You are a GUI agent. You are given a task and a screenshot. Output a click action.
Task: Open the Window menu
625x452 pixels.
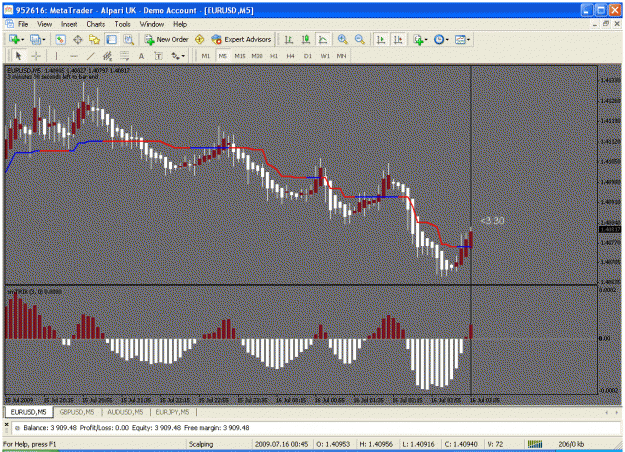pyautogui.click(x=152, y=24)
